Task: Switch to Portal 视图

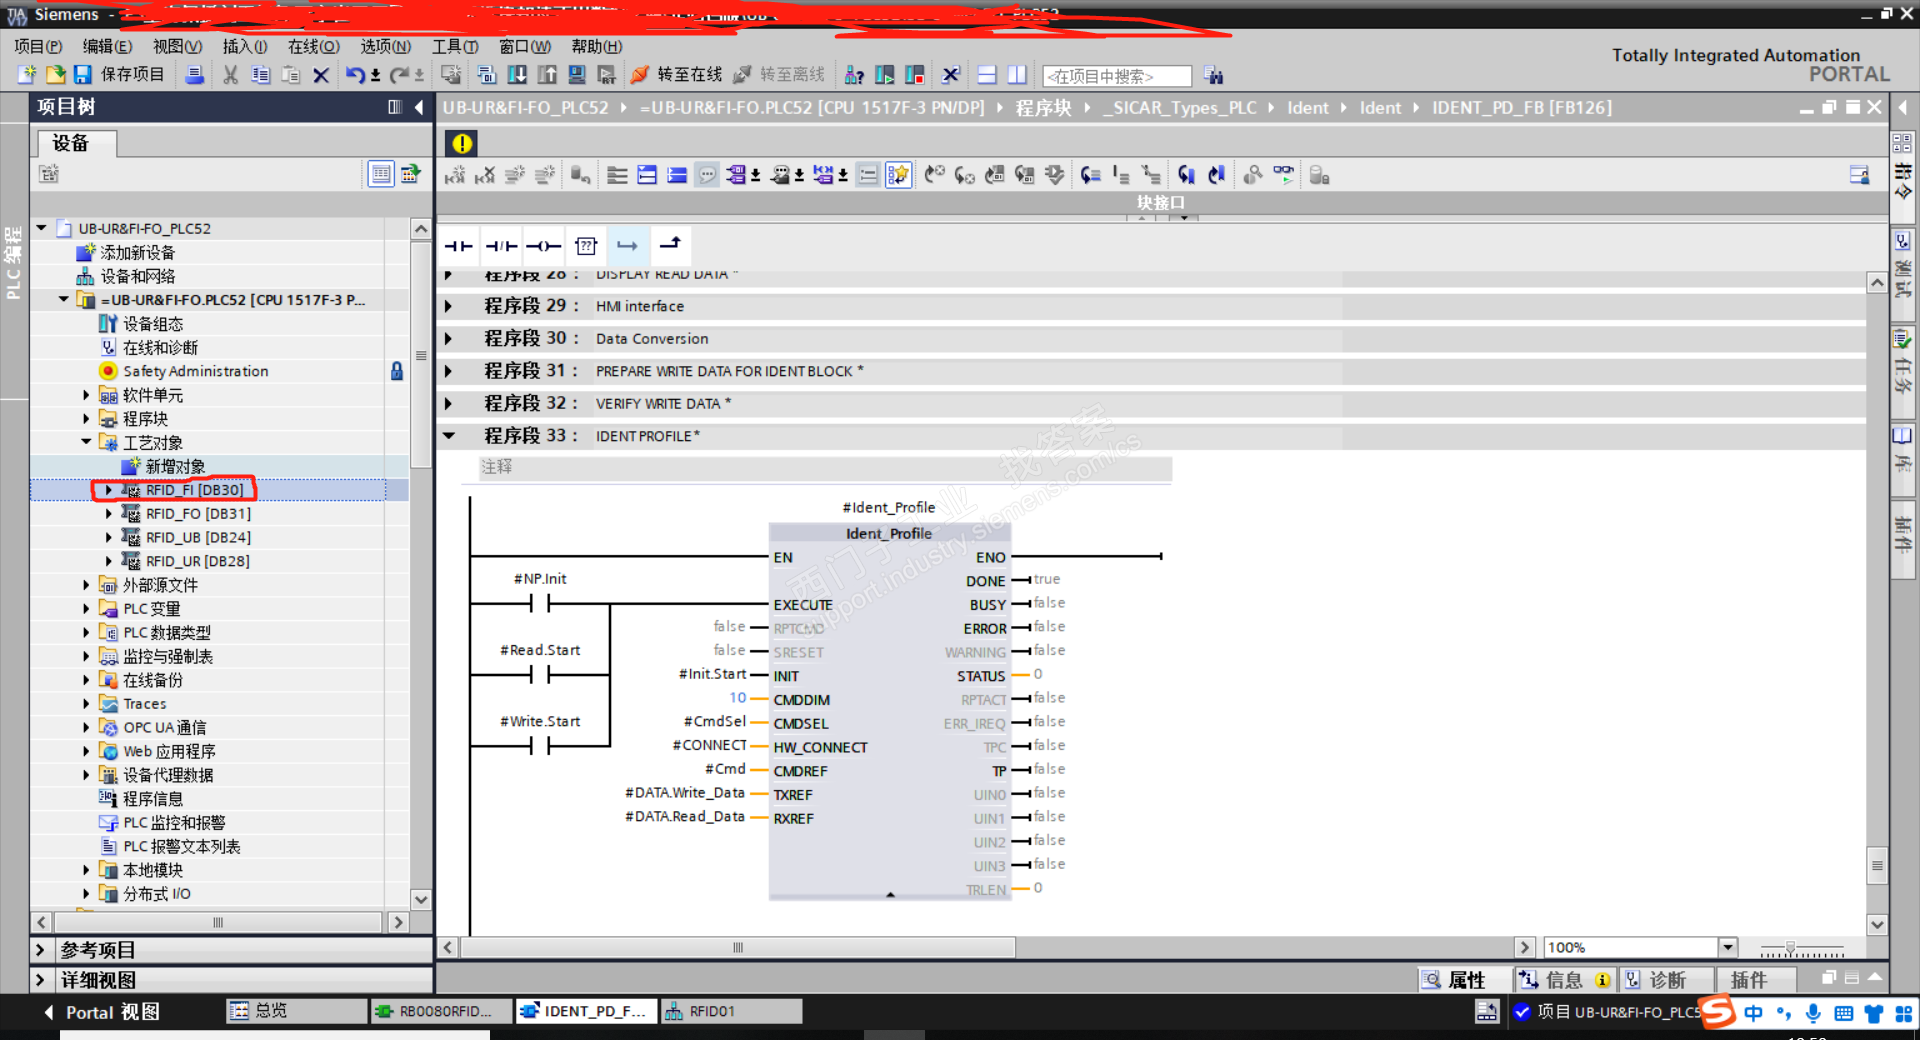Action: pyautogui.click(x=102, y=1012)
